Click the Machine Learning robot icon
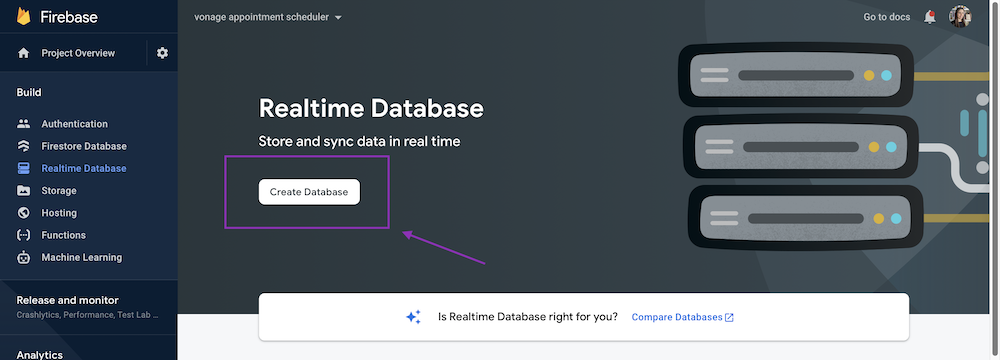 24,257
